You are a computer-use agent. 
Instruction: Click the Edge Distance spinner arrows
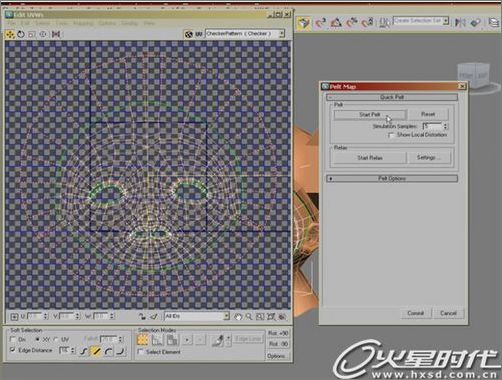pos(73,350)
